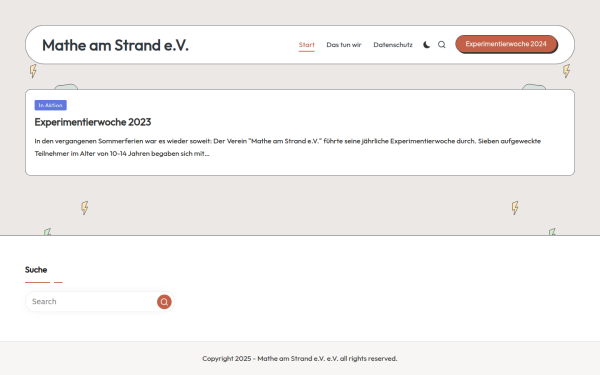This screenshot has width=600, height=375.
Task: Toggle dark mode with the moon icon
Action: click(426, 45)
